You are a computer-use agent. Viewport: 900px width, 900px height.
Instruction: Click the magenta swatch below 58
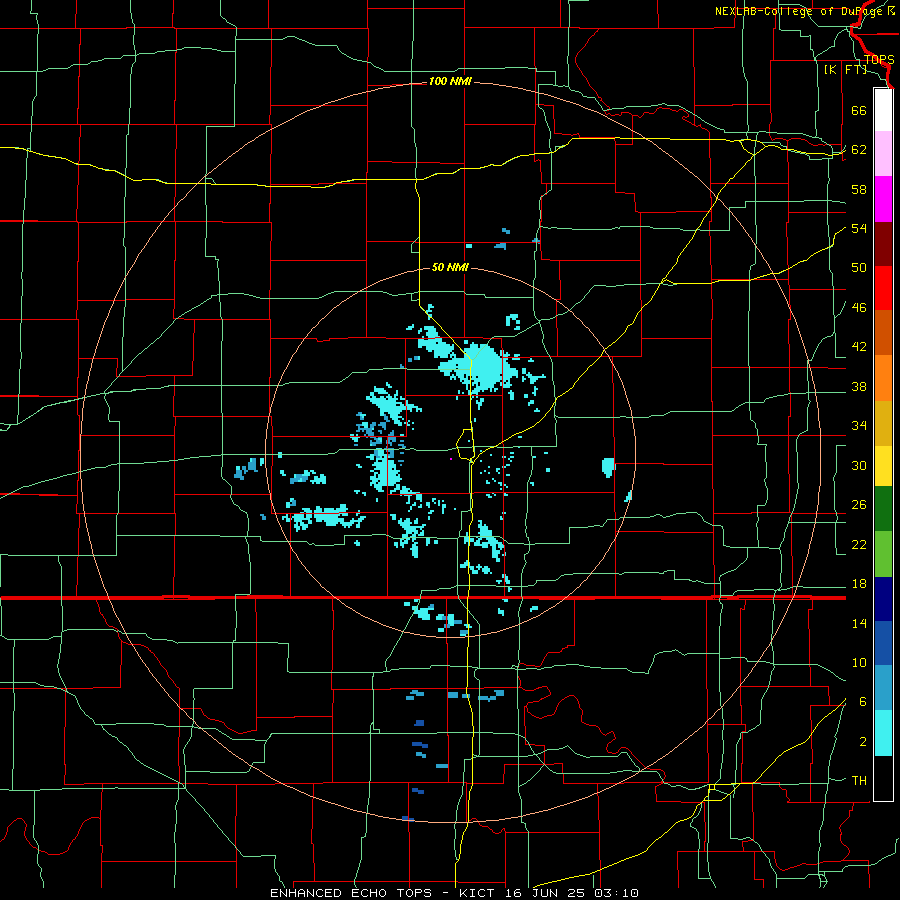883,199
